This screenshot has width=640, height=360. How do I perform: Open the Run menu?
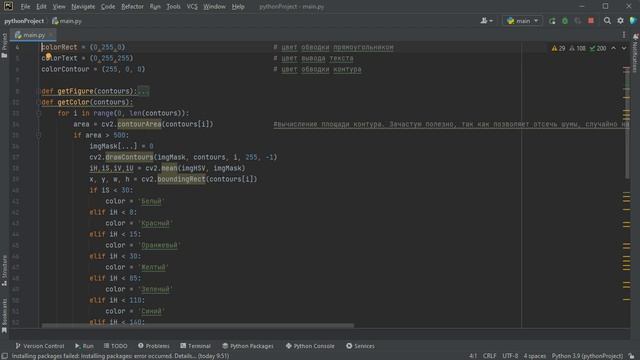point(155,7)
